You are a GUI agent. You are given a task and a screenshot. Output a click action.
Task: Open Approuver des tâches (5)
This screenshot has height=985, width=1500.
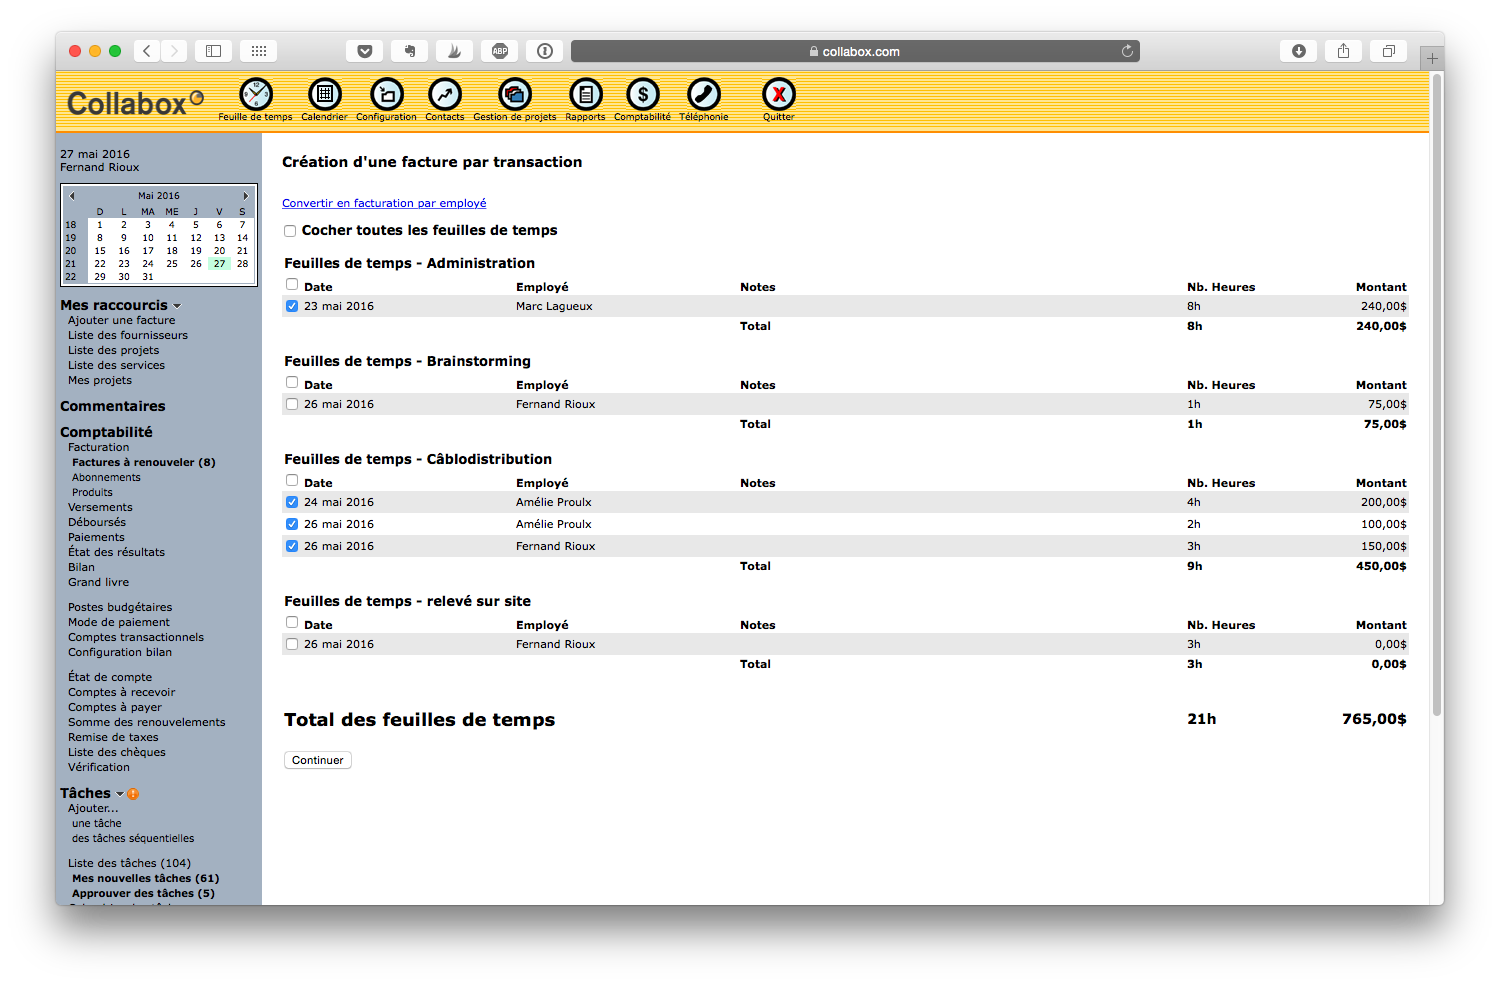(x=143, y=893)
